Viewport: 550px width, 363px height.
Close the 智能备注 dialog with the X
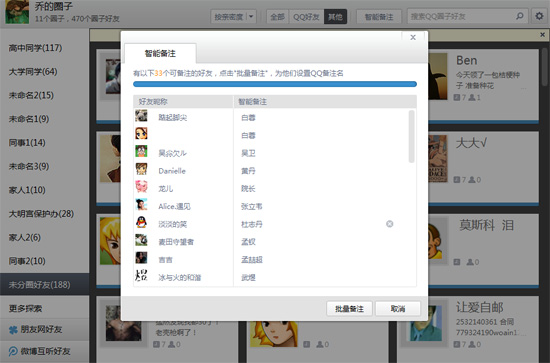(413, 37)
